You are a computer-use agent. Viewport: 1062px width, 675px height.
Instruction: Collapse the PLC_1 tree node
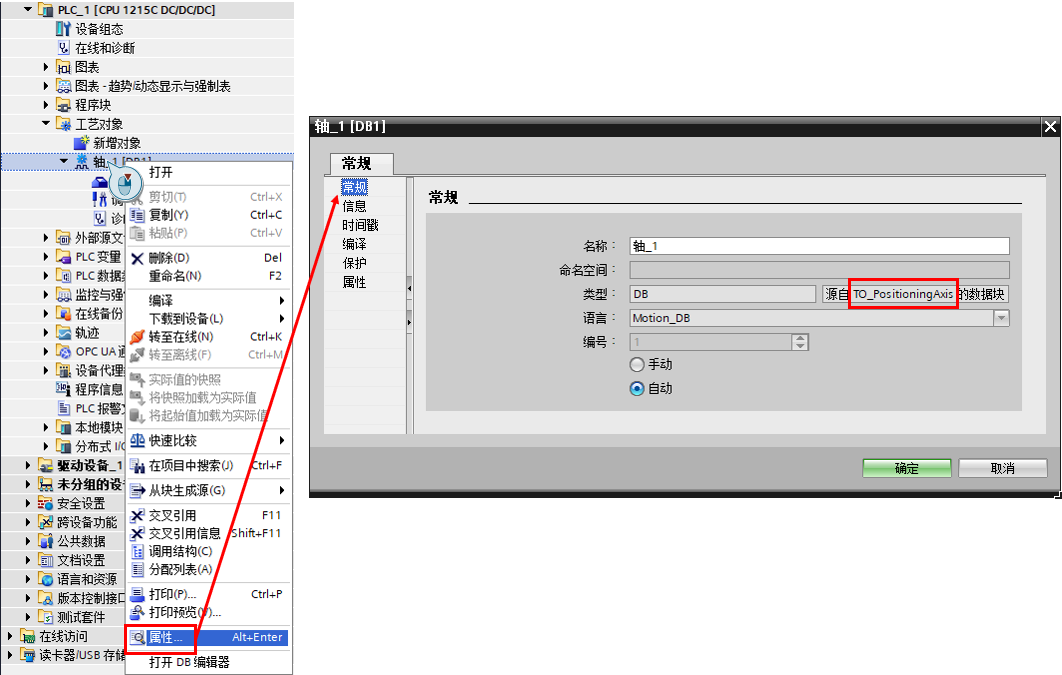coord(28,9)
